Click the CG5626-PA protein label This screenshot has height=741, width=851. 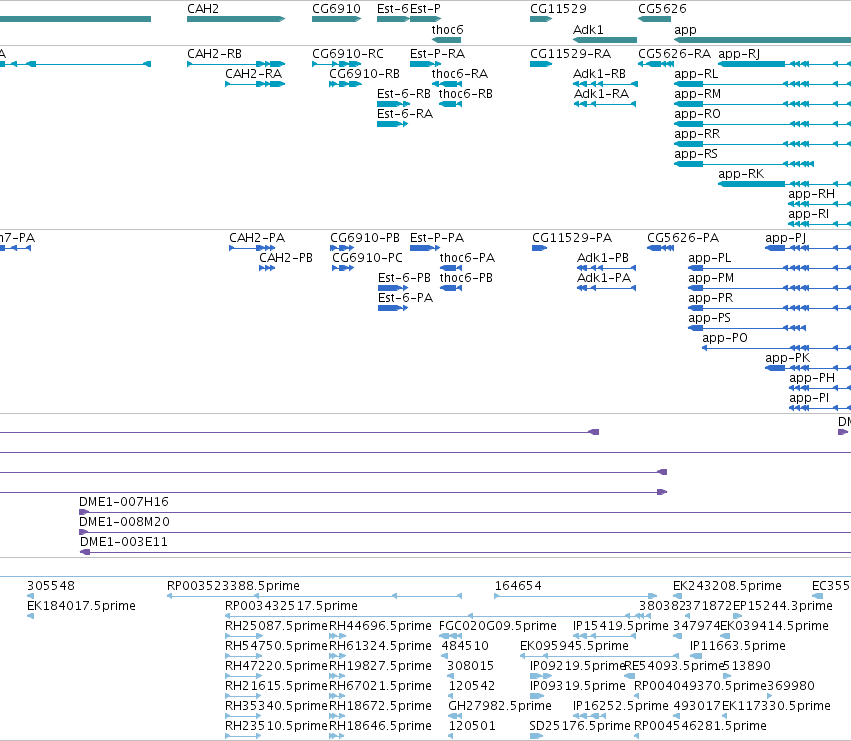click(x=683, y=238)
